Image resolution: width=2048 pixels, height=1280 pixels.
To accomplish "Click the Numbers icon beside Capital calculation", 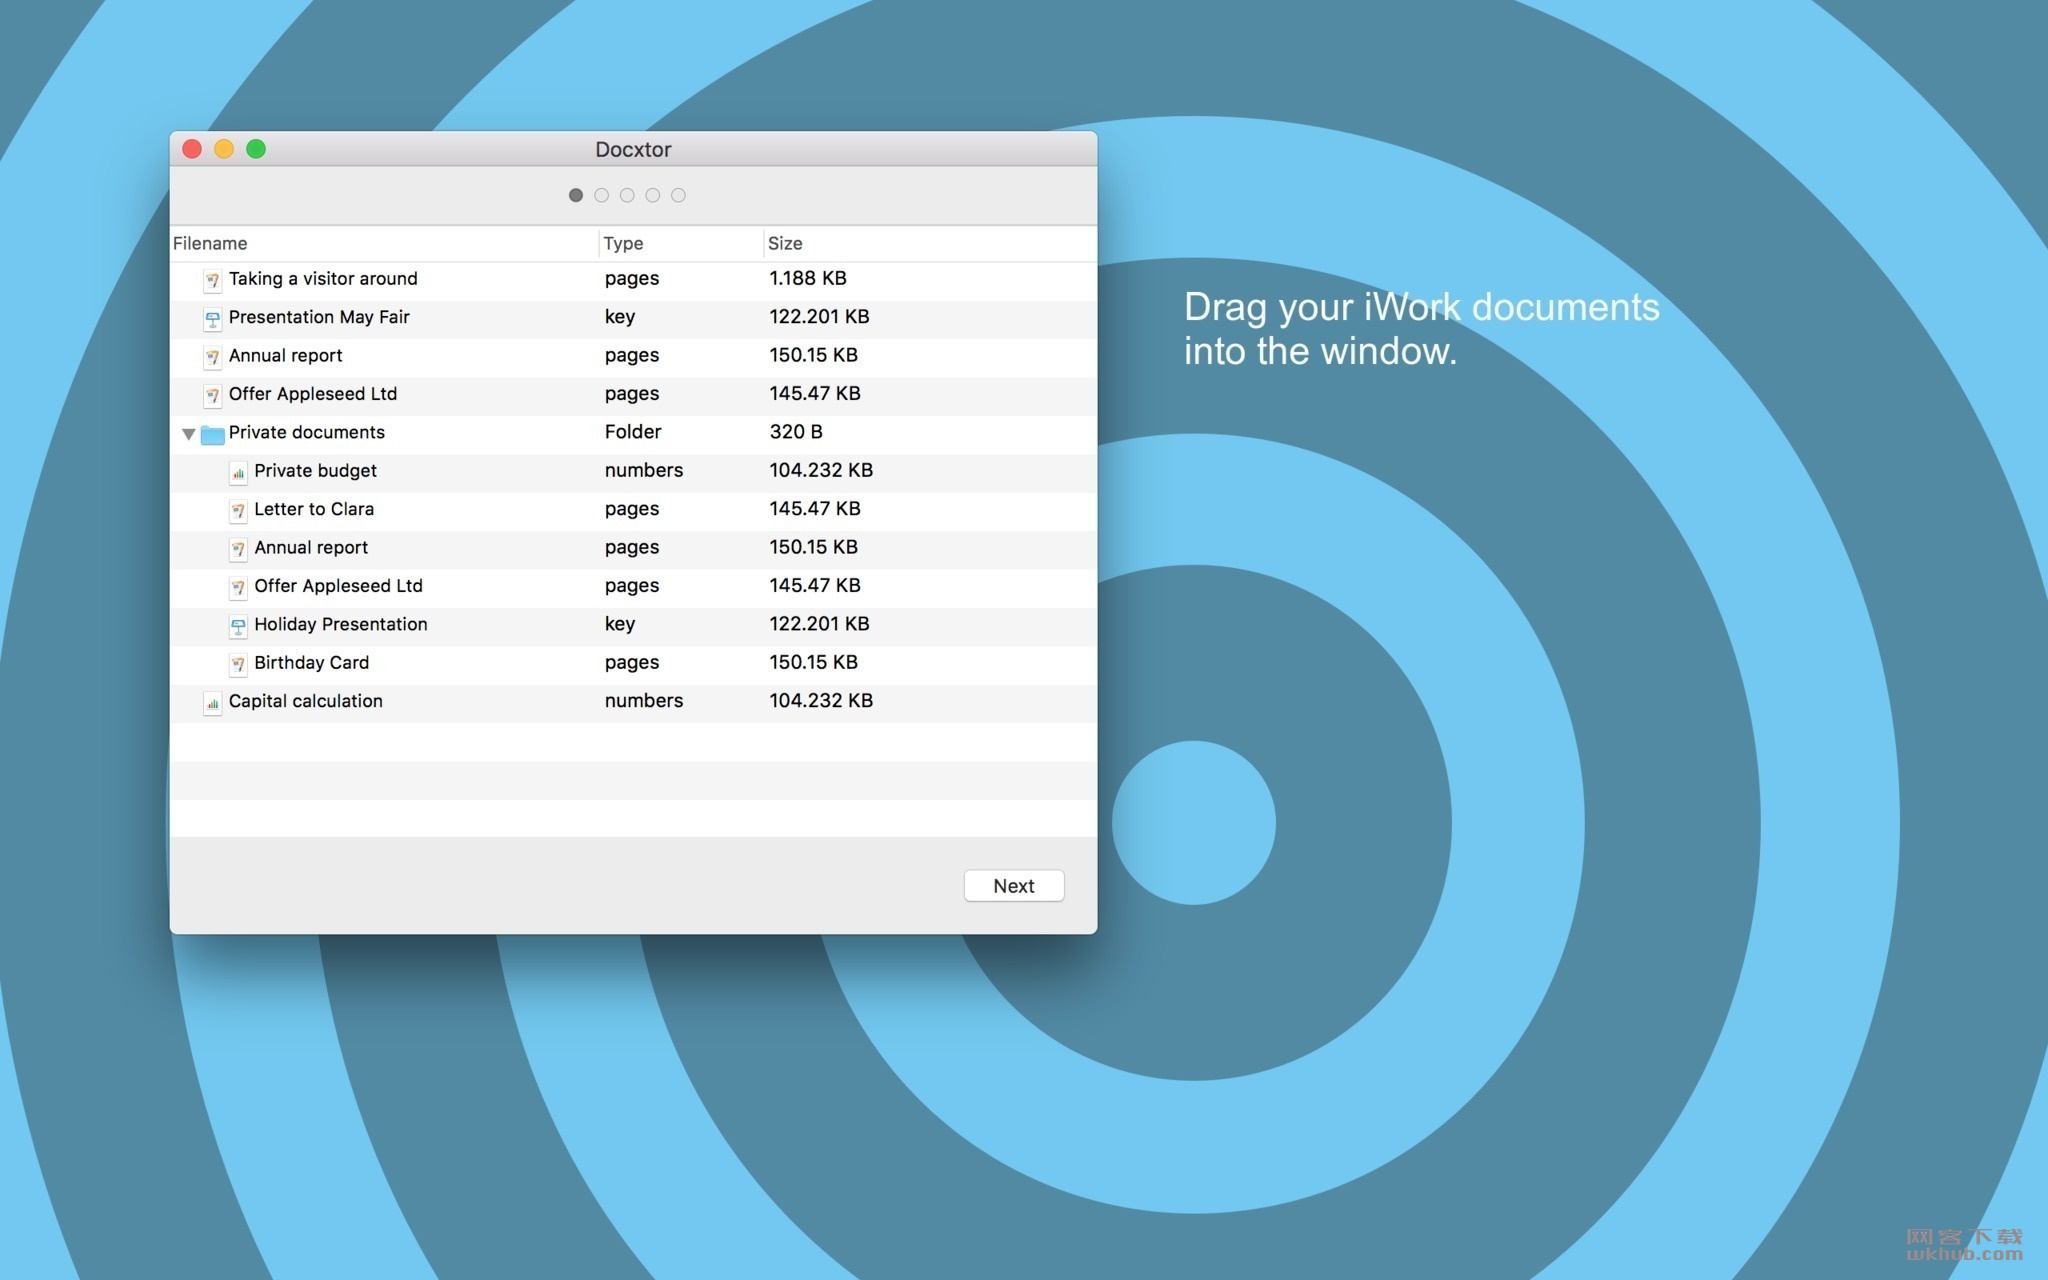I will click(x=212, y=703).
